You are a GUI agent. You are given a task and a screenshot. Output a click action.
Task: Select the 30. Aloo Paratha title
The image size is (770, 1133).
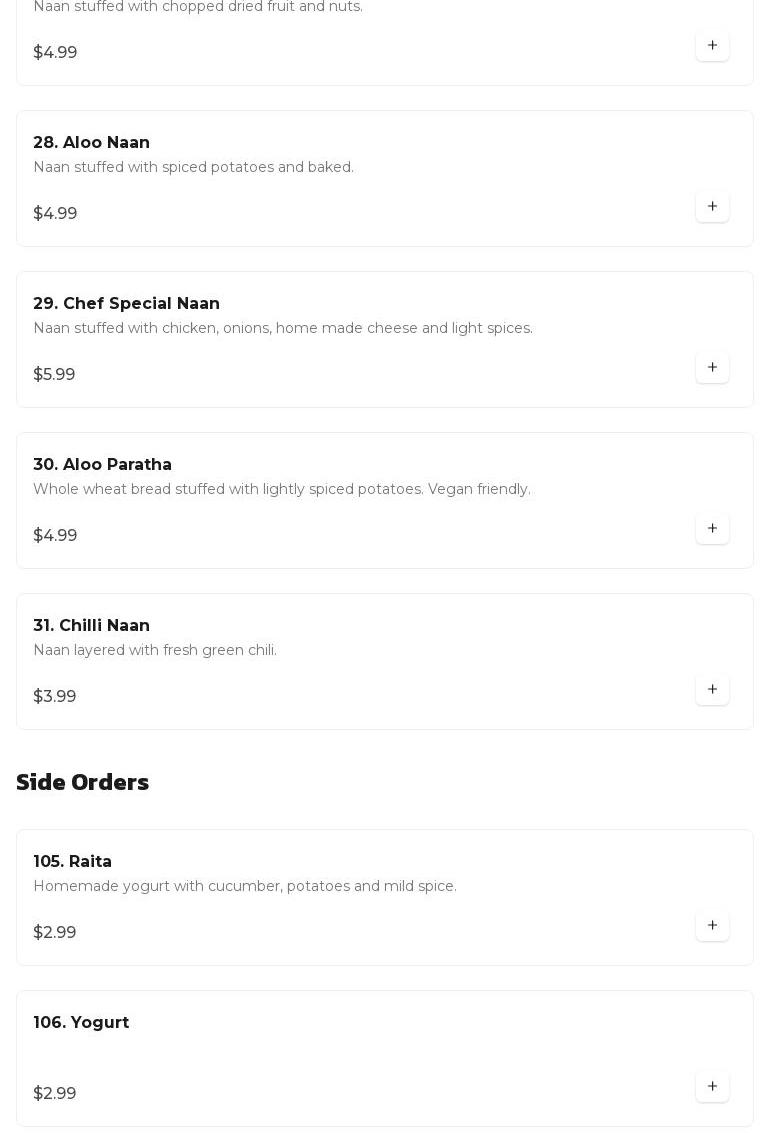point(103,465)
